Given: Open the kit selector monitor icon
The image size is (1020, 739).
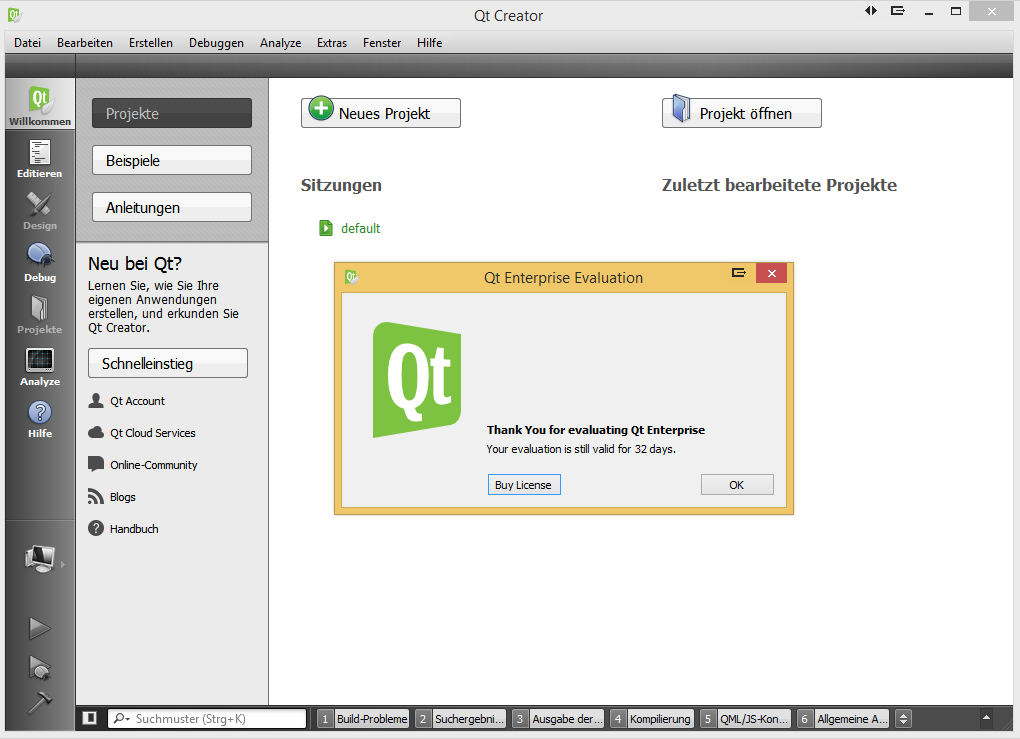Looking at the screenshot, I should click(x=40, y=558).
